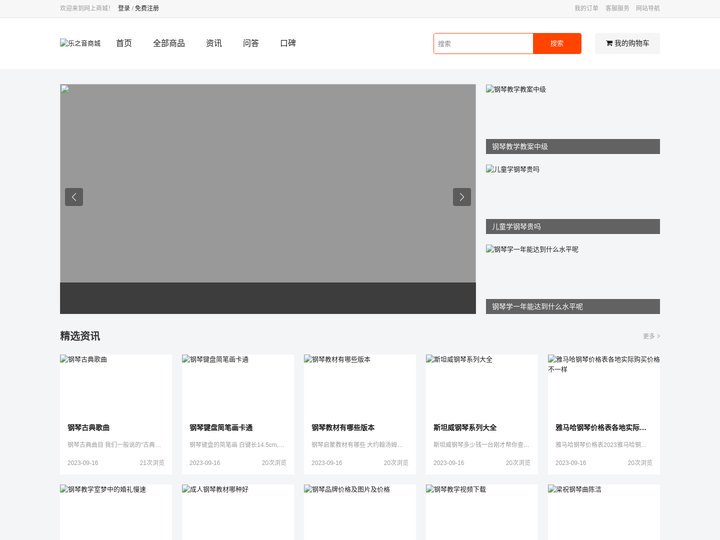Viewport: 720px width, 540px height.
Task: Open the 资讯 menu item
Action: pos(214,43)
